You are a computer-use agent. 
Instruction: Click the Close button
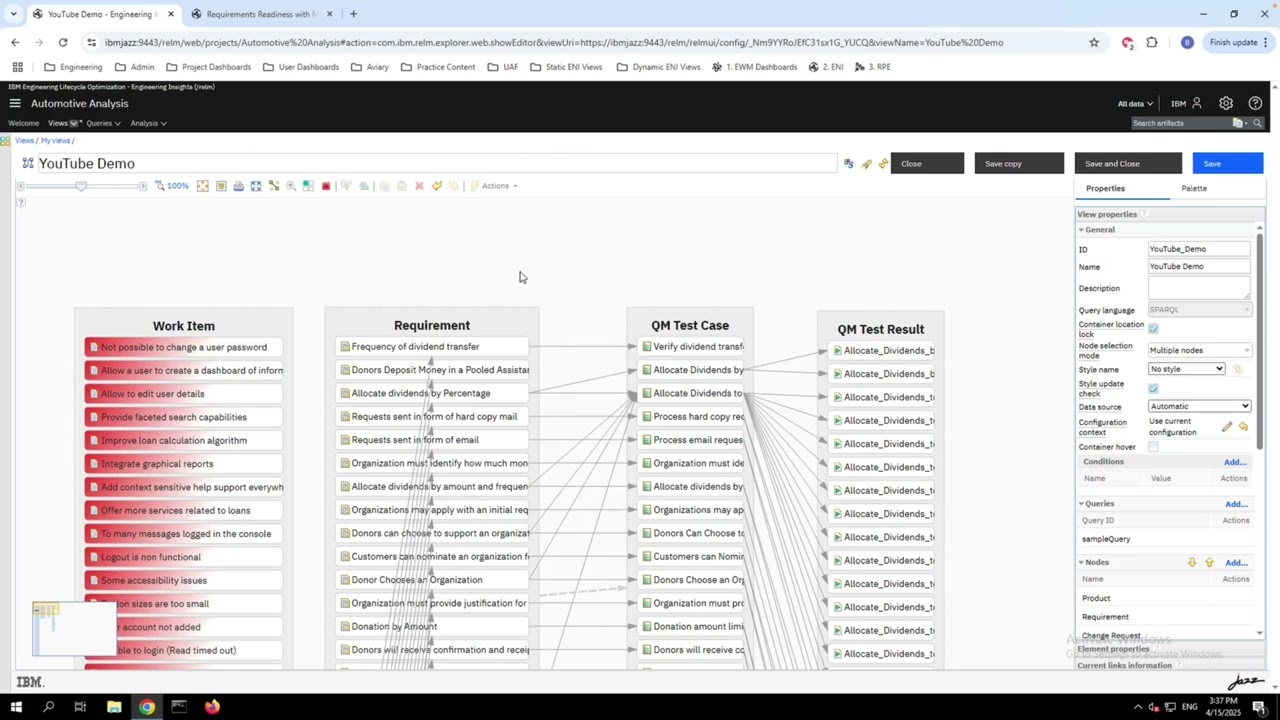point(927,164)
